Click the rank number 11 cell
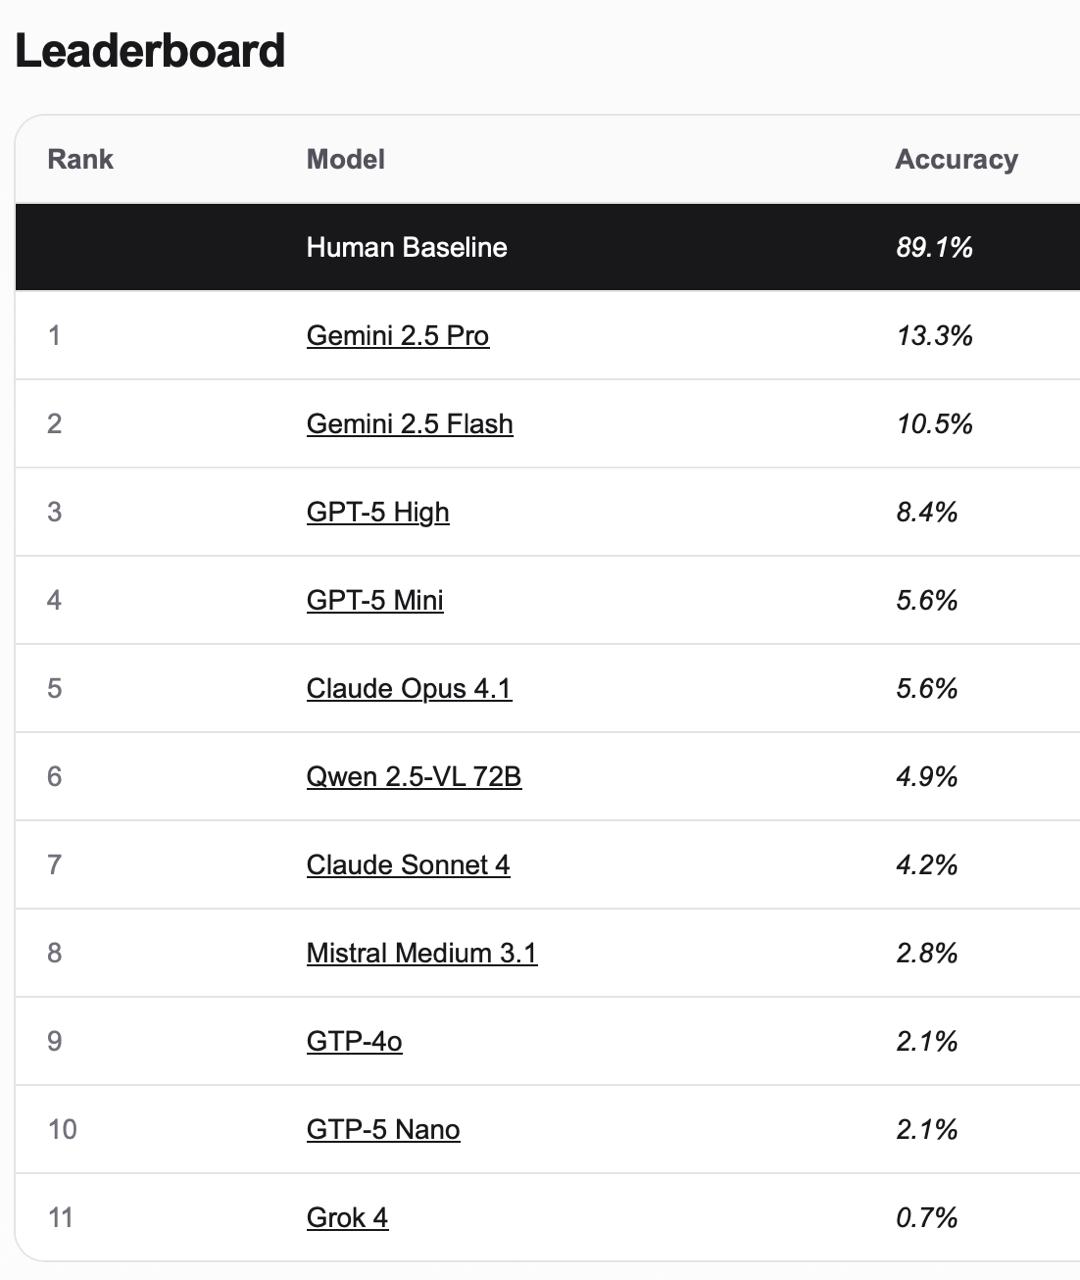This screenshot has width=1080, height=1280. [x=60, y=1217]
